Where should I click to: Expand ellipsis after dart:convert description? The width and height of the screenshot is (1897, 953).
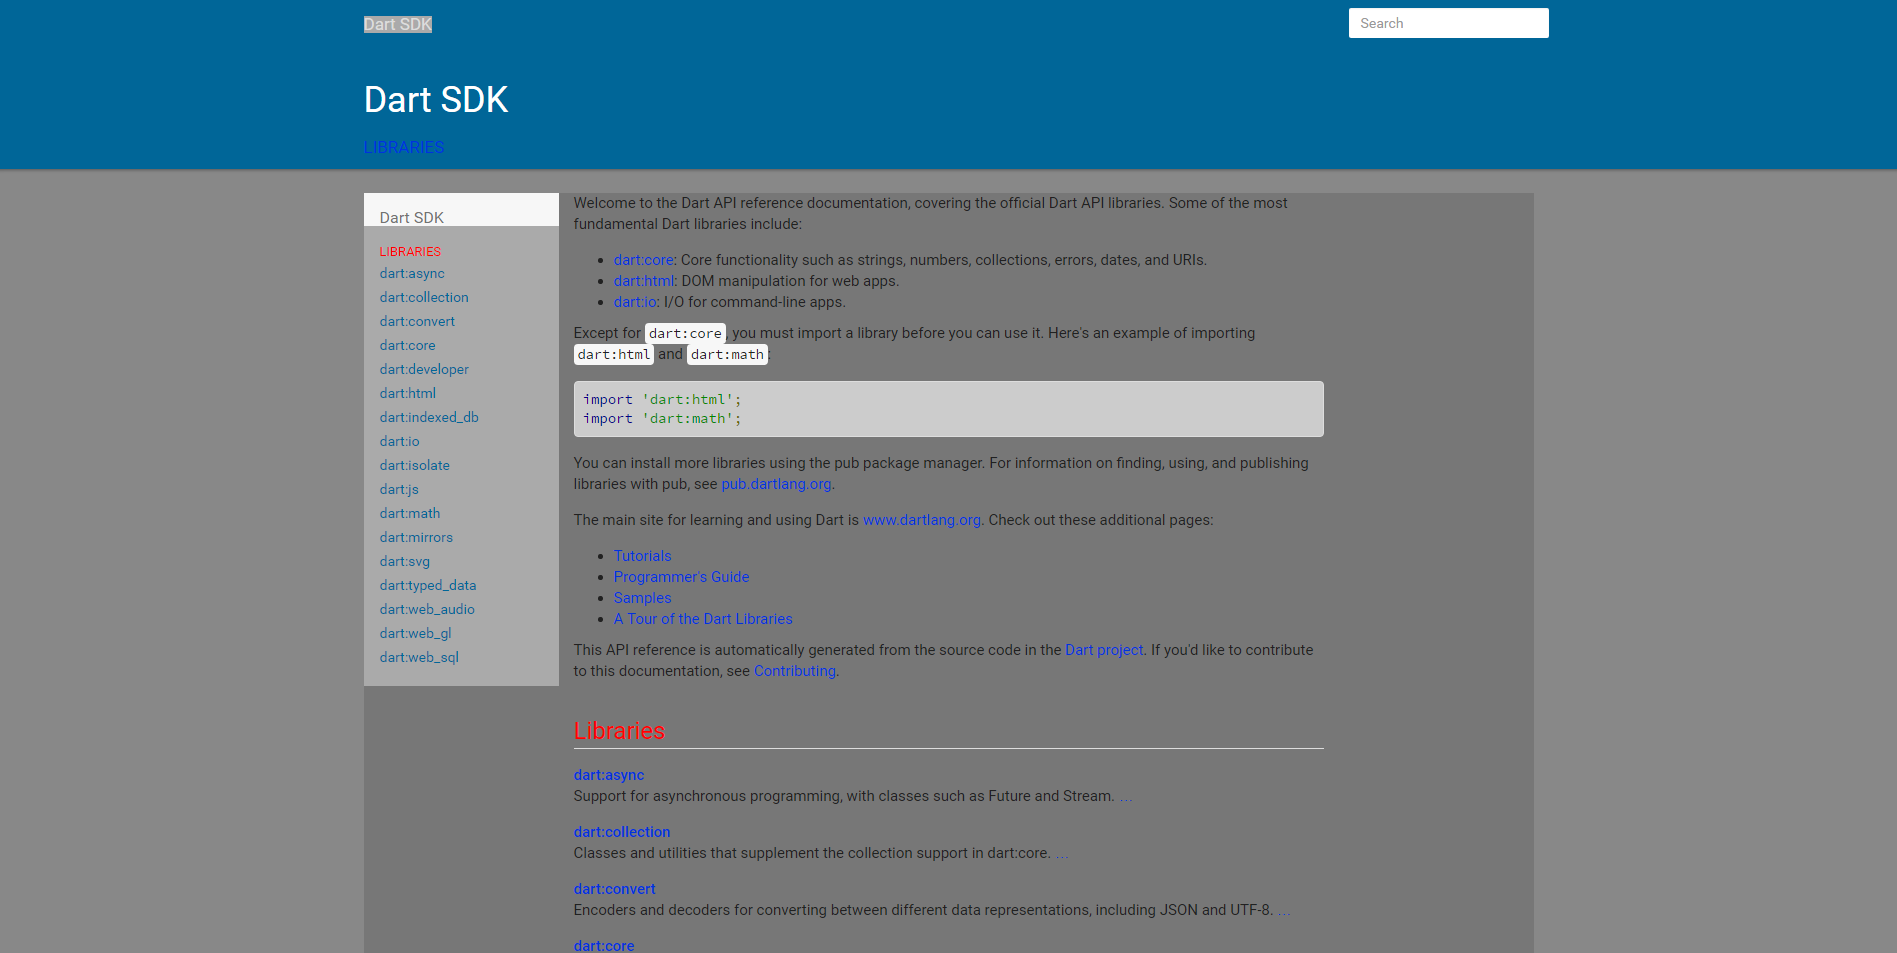point(1284,910)
